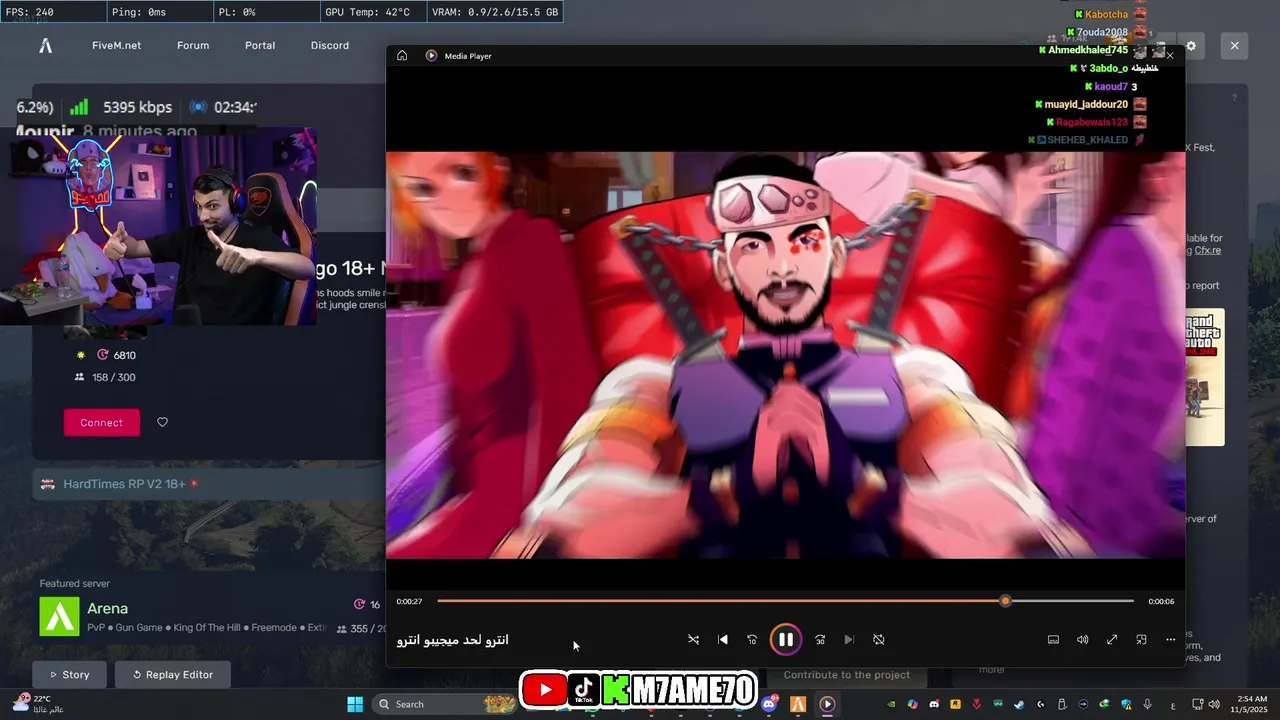1280x720 pixels.
Task: Open the Arena featured server
Action: pos(210,617)
